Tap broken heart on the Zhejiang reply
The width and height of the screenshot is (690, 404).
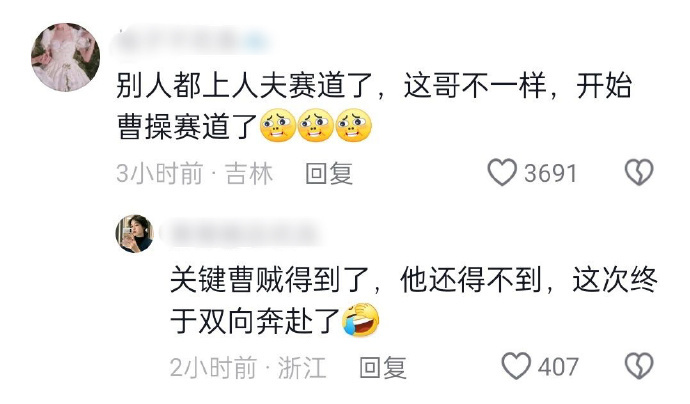639,366
